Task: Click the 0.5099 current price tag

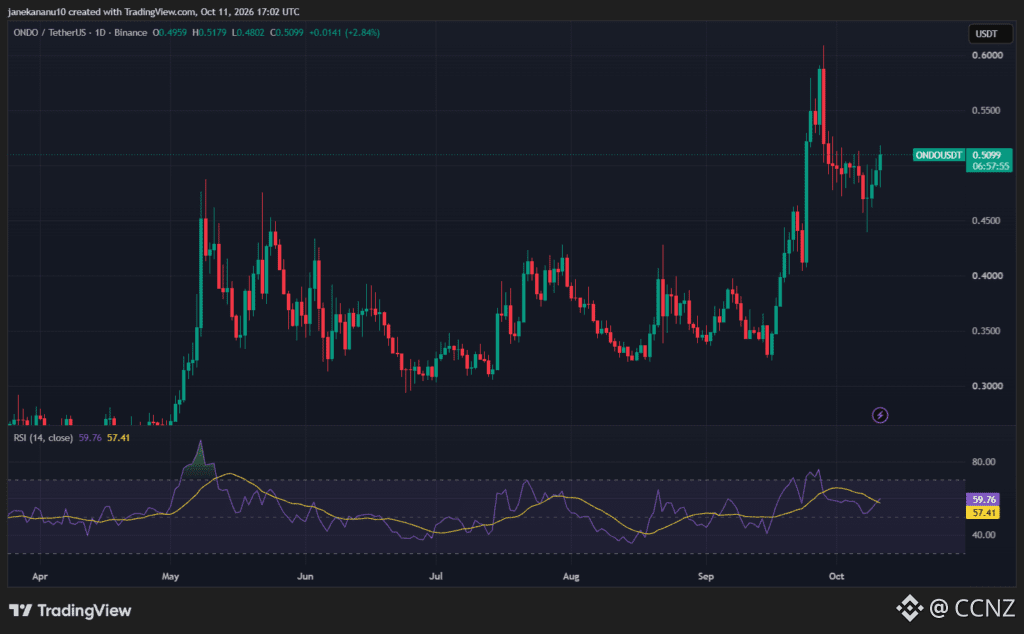Action: 986,155
